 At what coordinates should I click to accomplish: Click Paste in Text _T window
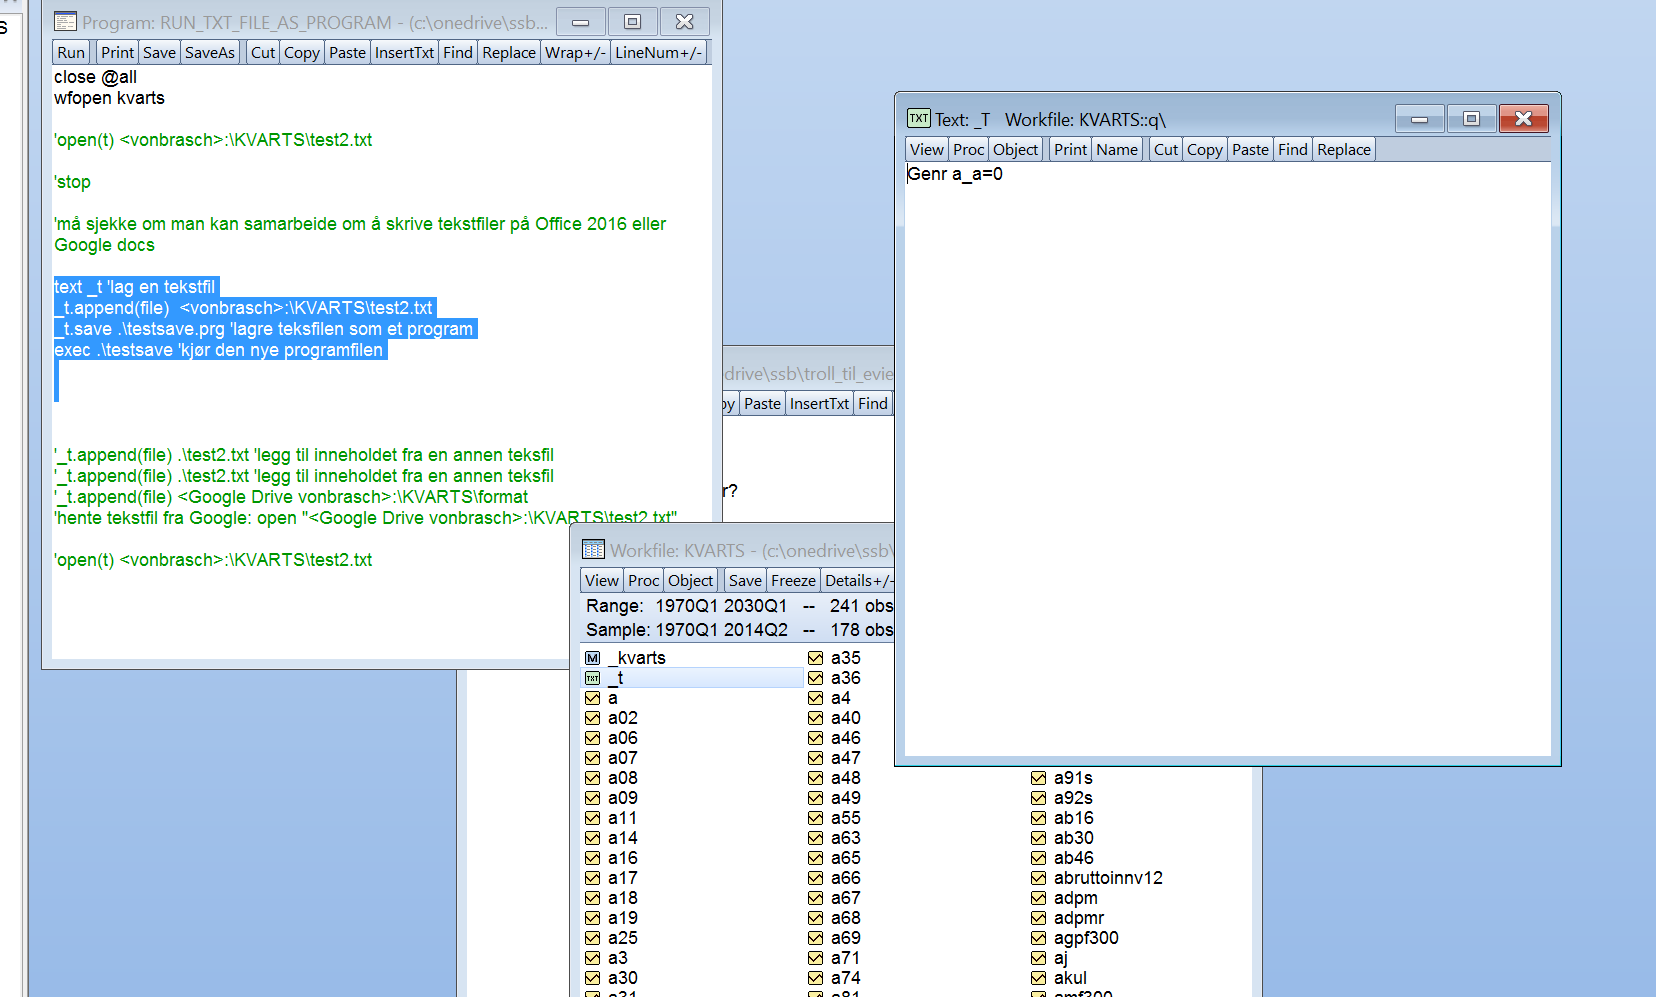(x=1250, y=149)
